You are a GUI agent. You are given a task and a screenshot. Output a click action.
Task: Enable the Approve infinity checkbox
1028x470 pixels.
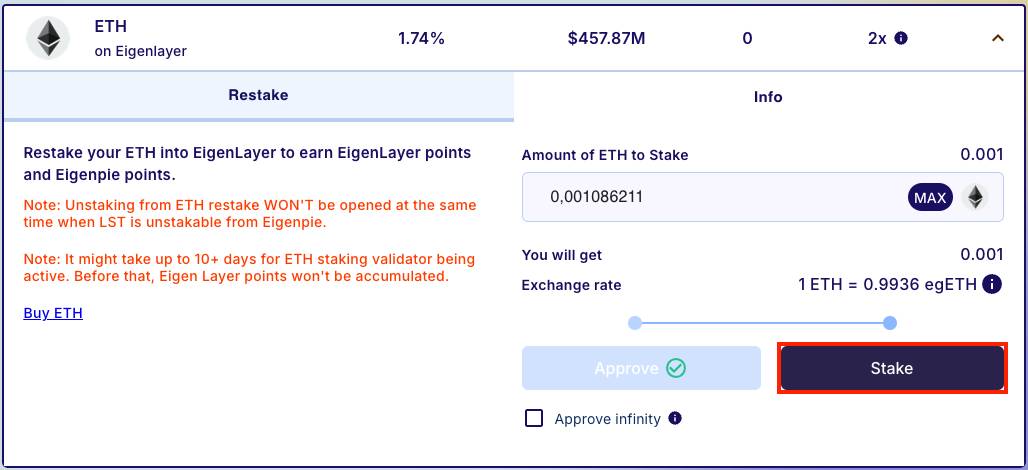point(534,418)
